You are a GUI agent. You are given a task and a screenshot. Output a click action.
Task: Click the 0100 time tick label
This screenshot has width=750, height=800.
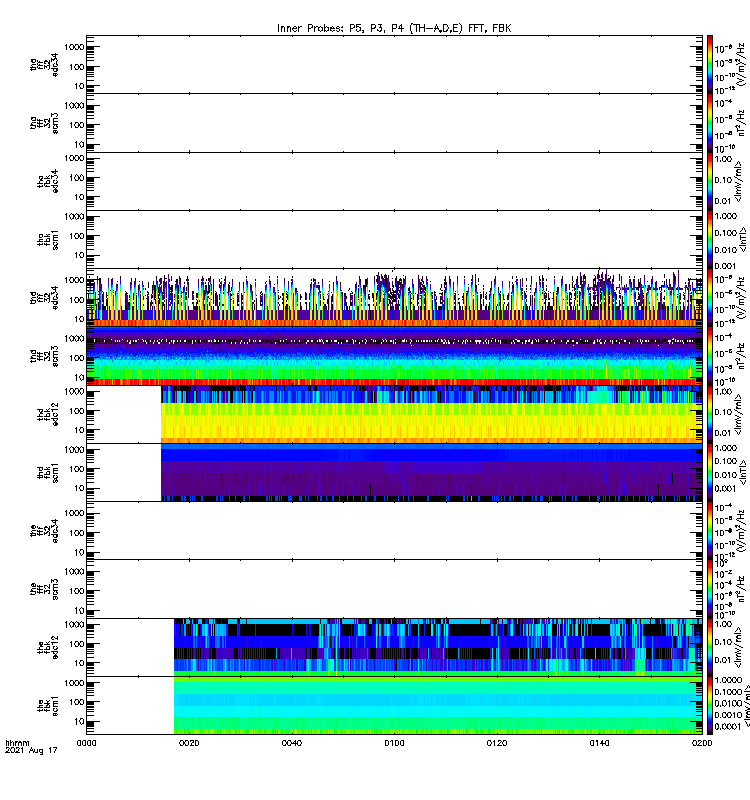(394, 743)
